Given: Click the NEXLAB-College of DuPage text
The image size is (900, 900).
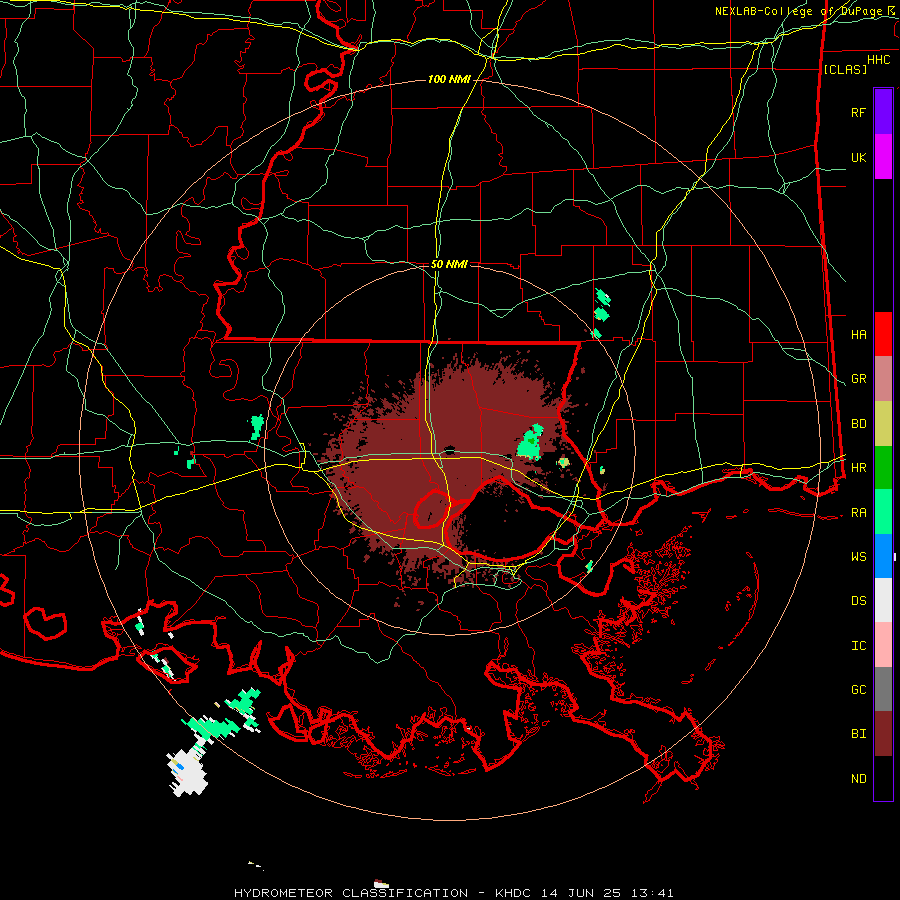Looking at the screenshot, I should click(800, 11).
